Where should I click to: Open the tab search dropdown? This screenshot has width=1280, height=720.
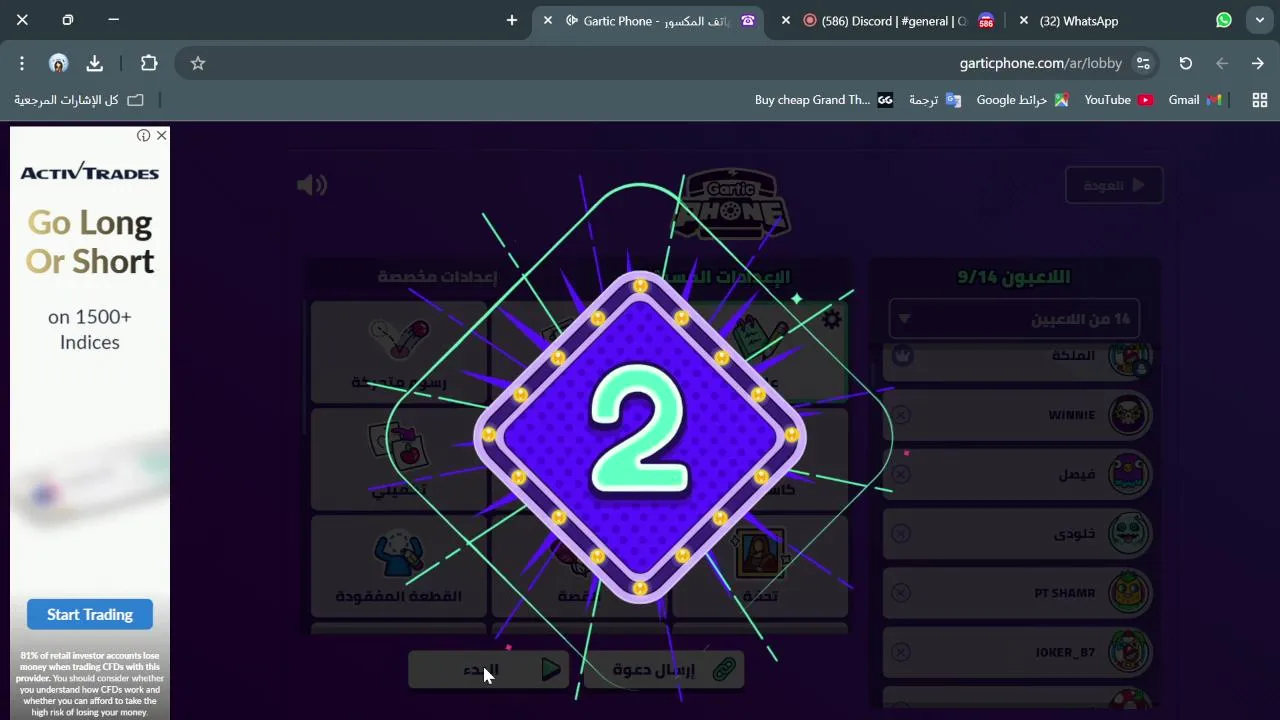[x=1260, y=20]
